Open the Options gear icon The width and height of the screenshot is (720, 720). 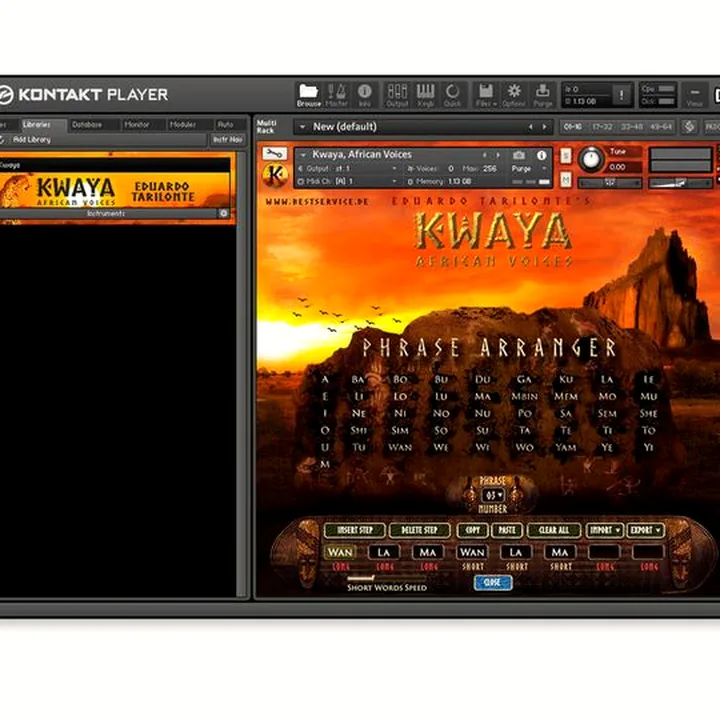[514, 95]
